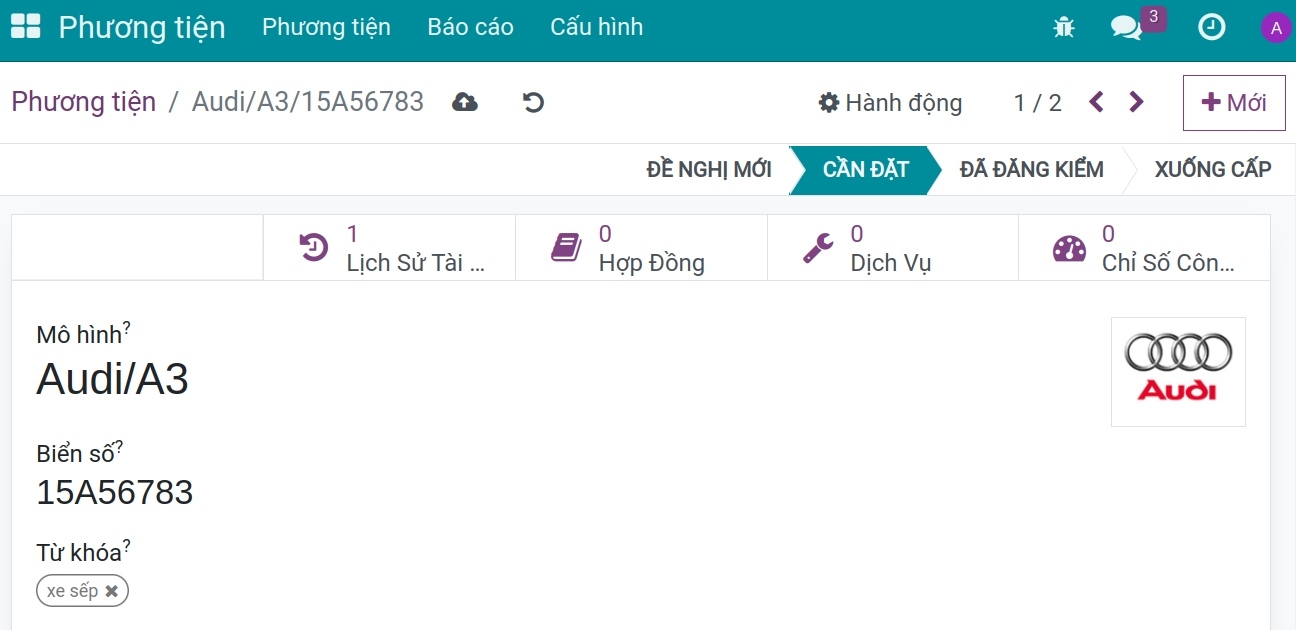Open the bug debug tools icon
Screen dimensions: 1296x630
(1064, 27)
